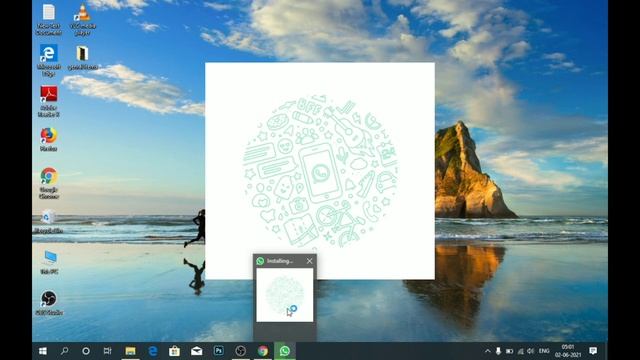Select the This PC desktop icon
Image resolution: width=640 pixels, height=360 pixels.
tap(49, 262)
